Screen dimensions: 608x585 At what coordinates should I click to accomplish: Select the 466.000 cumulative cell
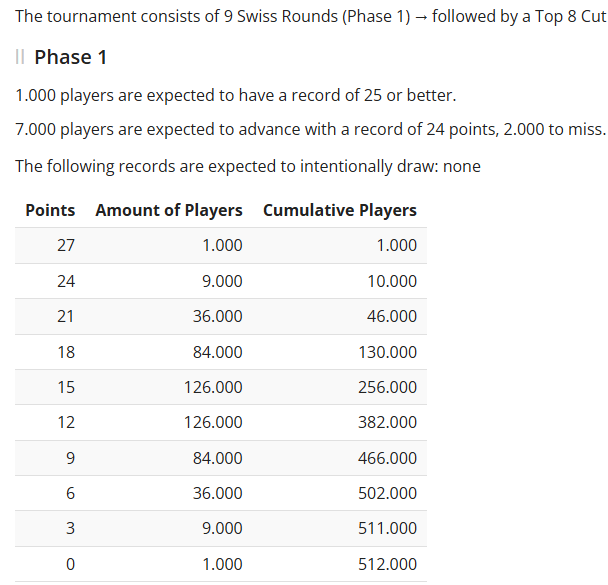[387, 458]
